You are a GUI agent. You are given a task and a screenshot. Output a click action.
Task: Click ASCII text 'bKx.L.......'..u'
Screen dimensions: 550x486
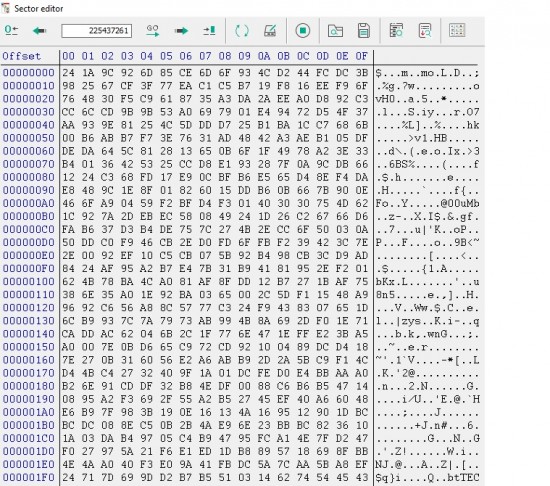click(x=427, y=282)
